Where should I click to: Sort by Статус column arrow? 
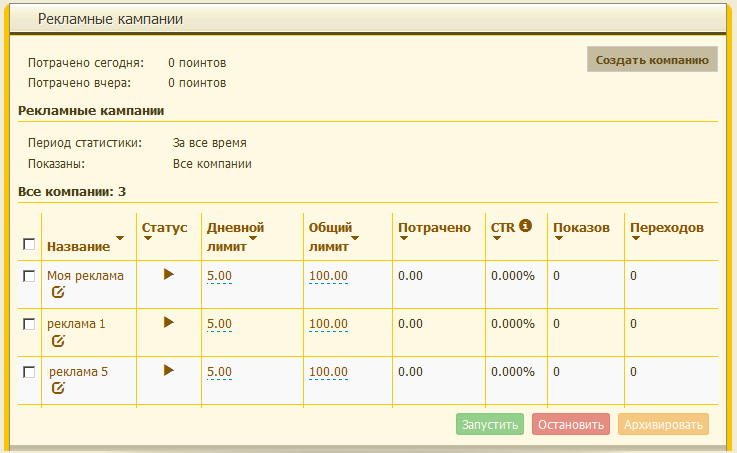click(x=148, y=238)
